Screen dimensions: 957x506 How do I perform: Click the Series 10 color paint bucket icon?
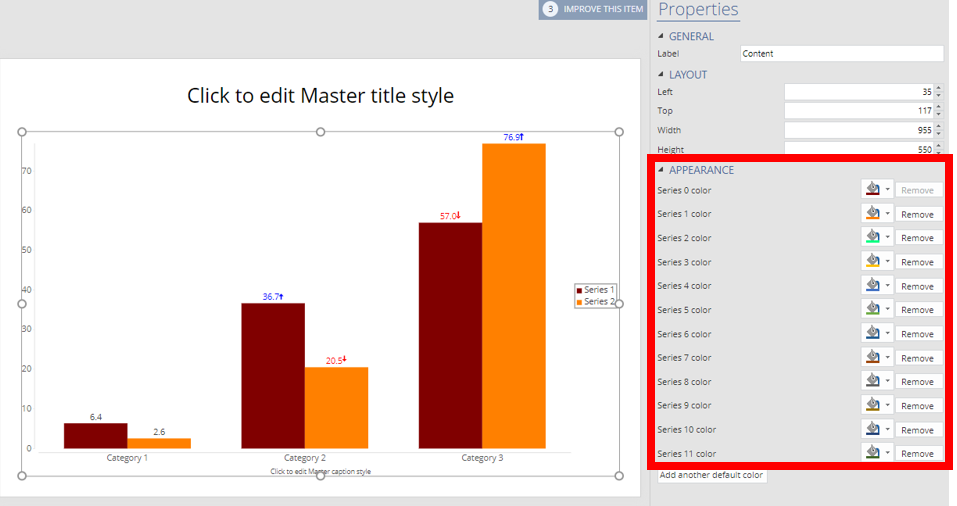(872, 430)
